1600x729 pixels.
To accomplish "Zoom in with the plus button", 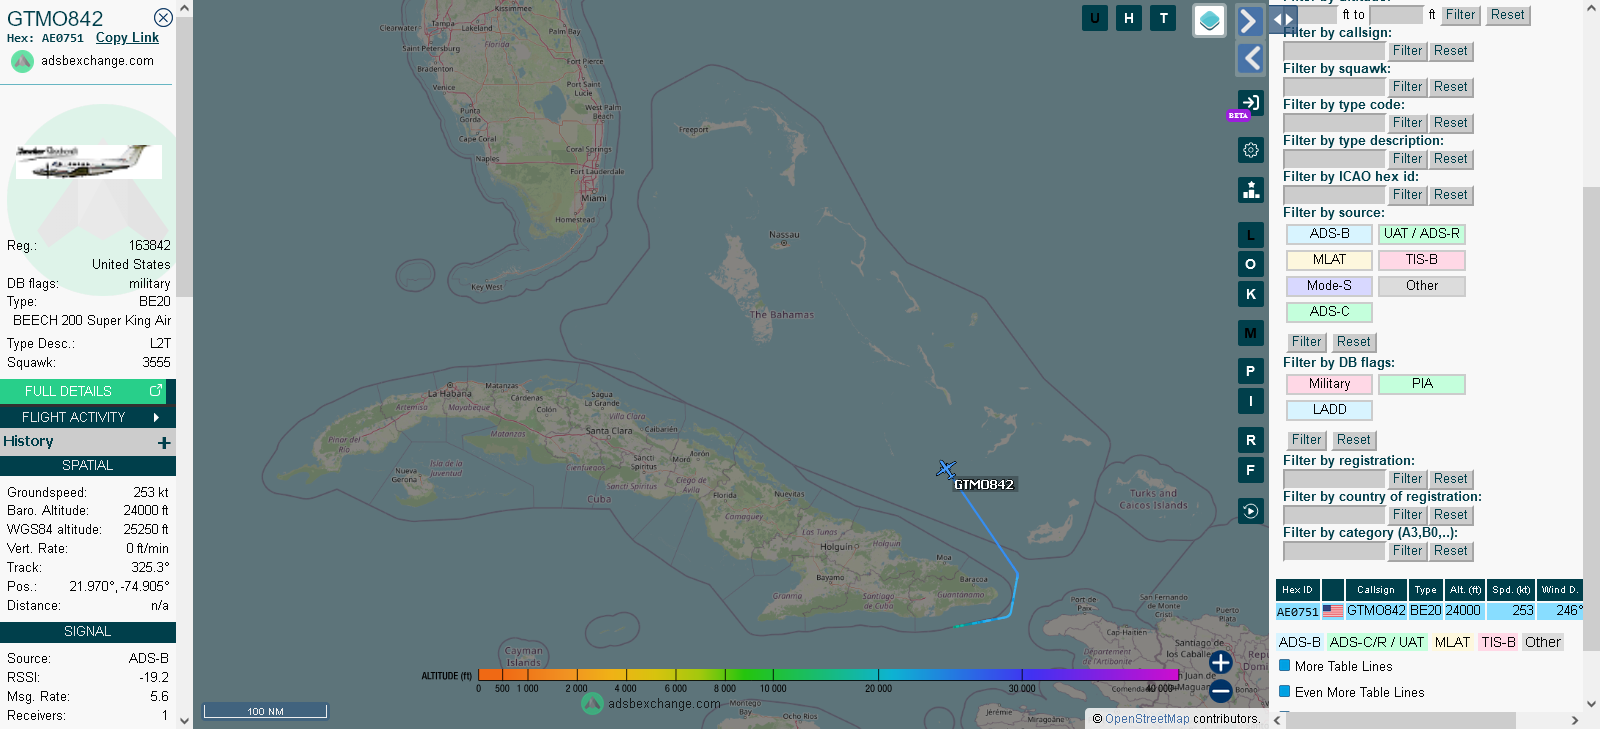I will pos(1221,662).
